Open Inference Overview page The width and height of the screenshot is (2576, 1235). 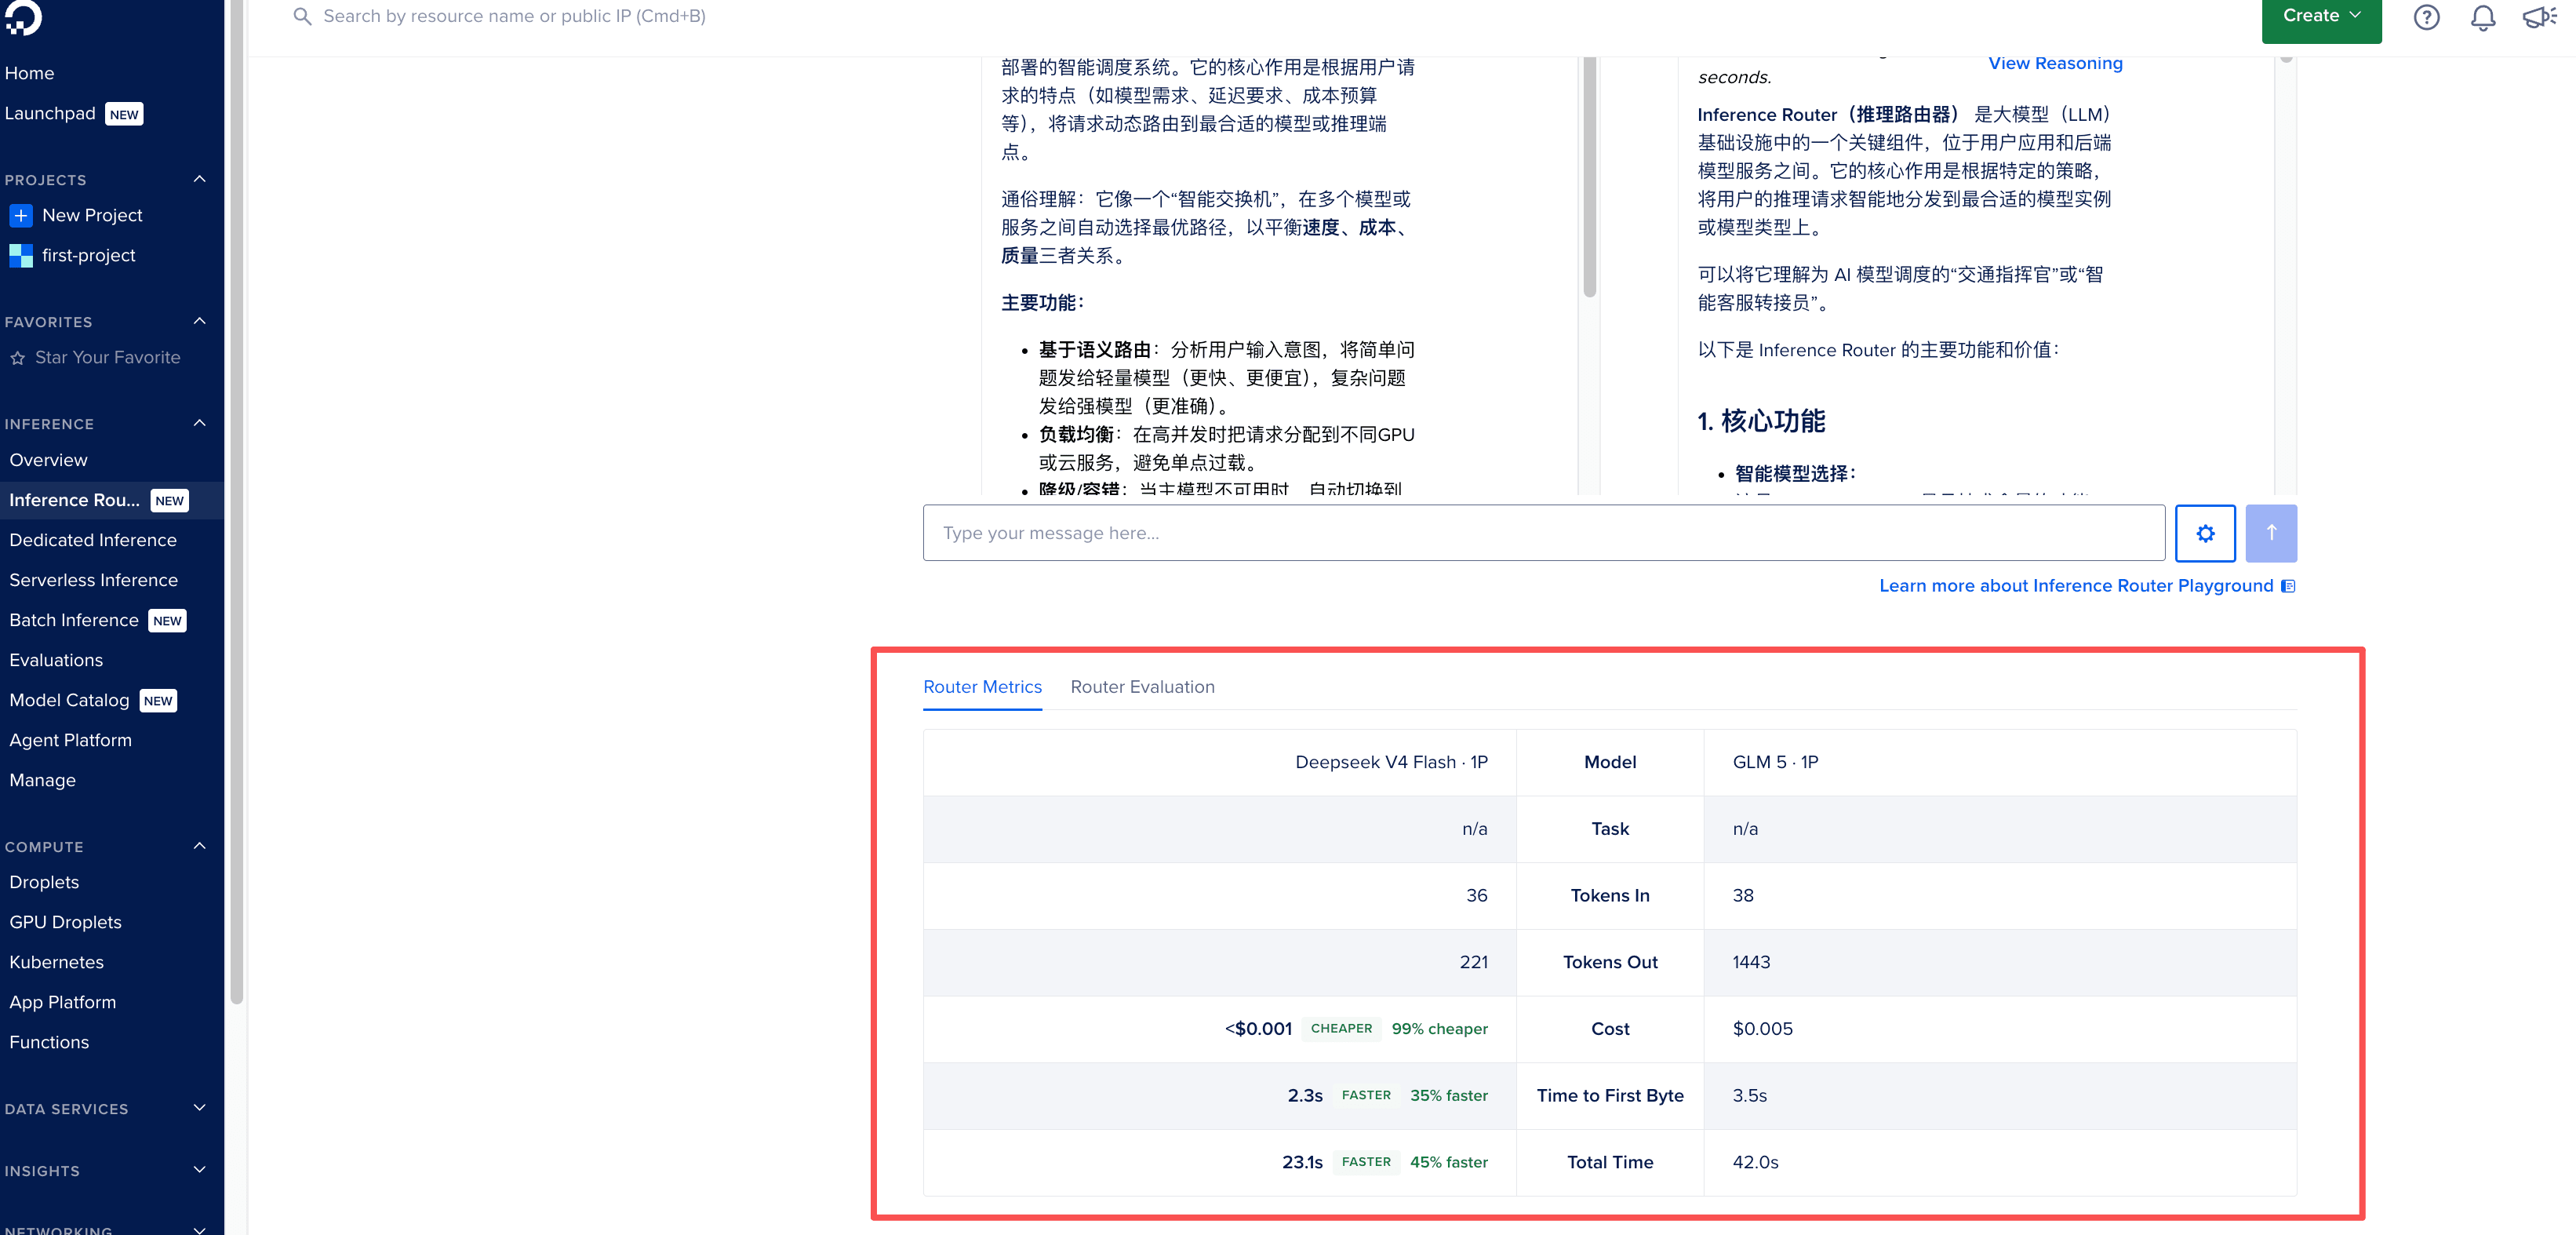point(48,460)
